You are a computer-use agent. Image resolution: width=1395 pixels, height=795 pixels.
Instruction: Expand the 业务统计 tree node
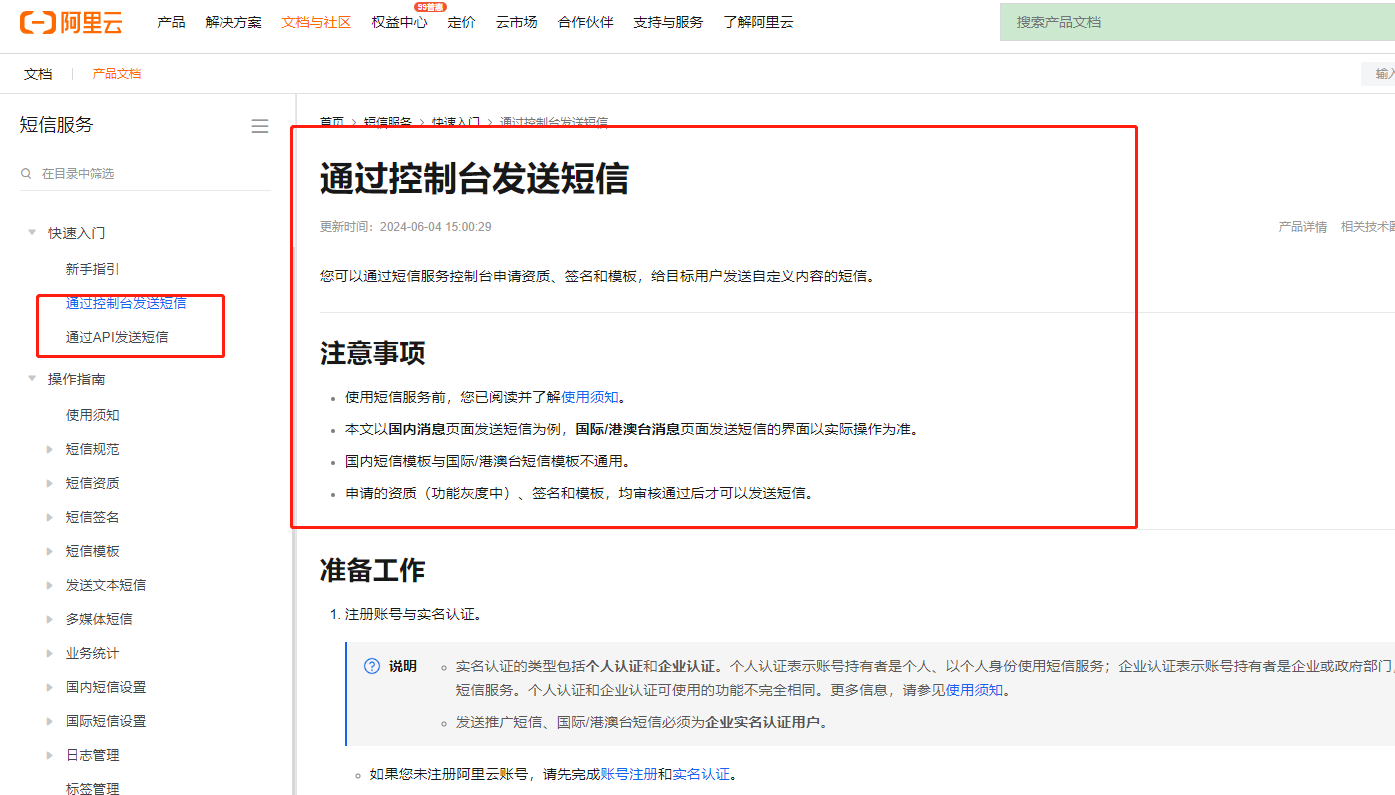[x=50, y=653]
